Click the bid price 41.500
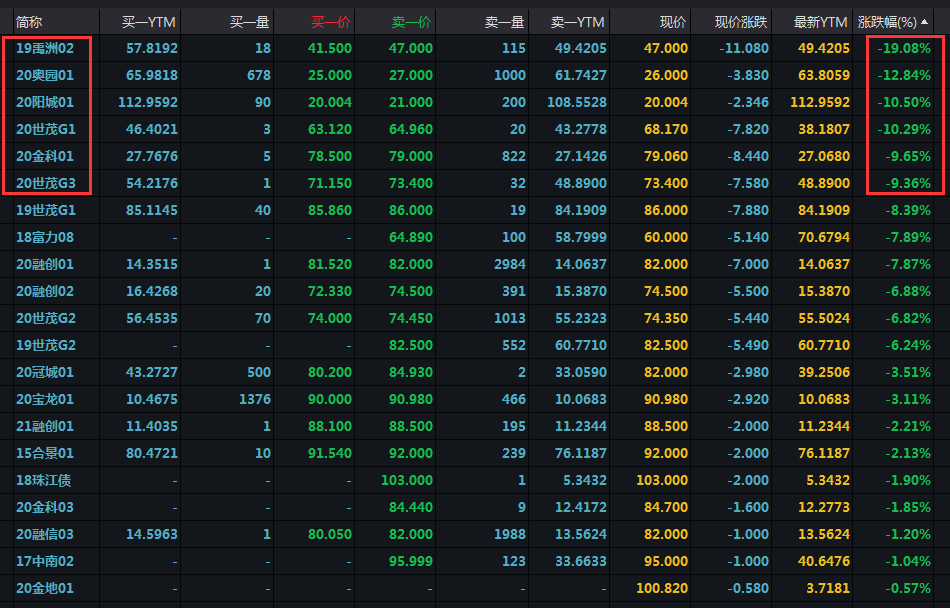 tap(330, 48)
